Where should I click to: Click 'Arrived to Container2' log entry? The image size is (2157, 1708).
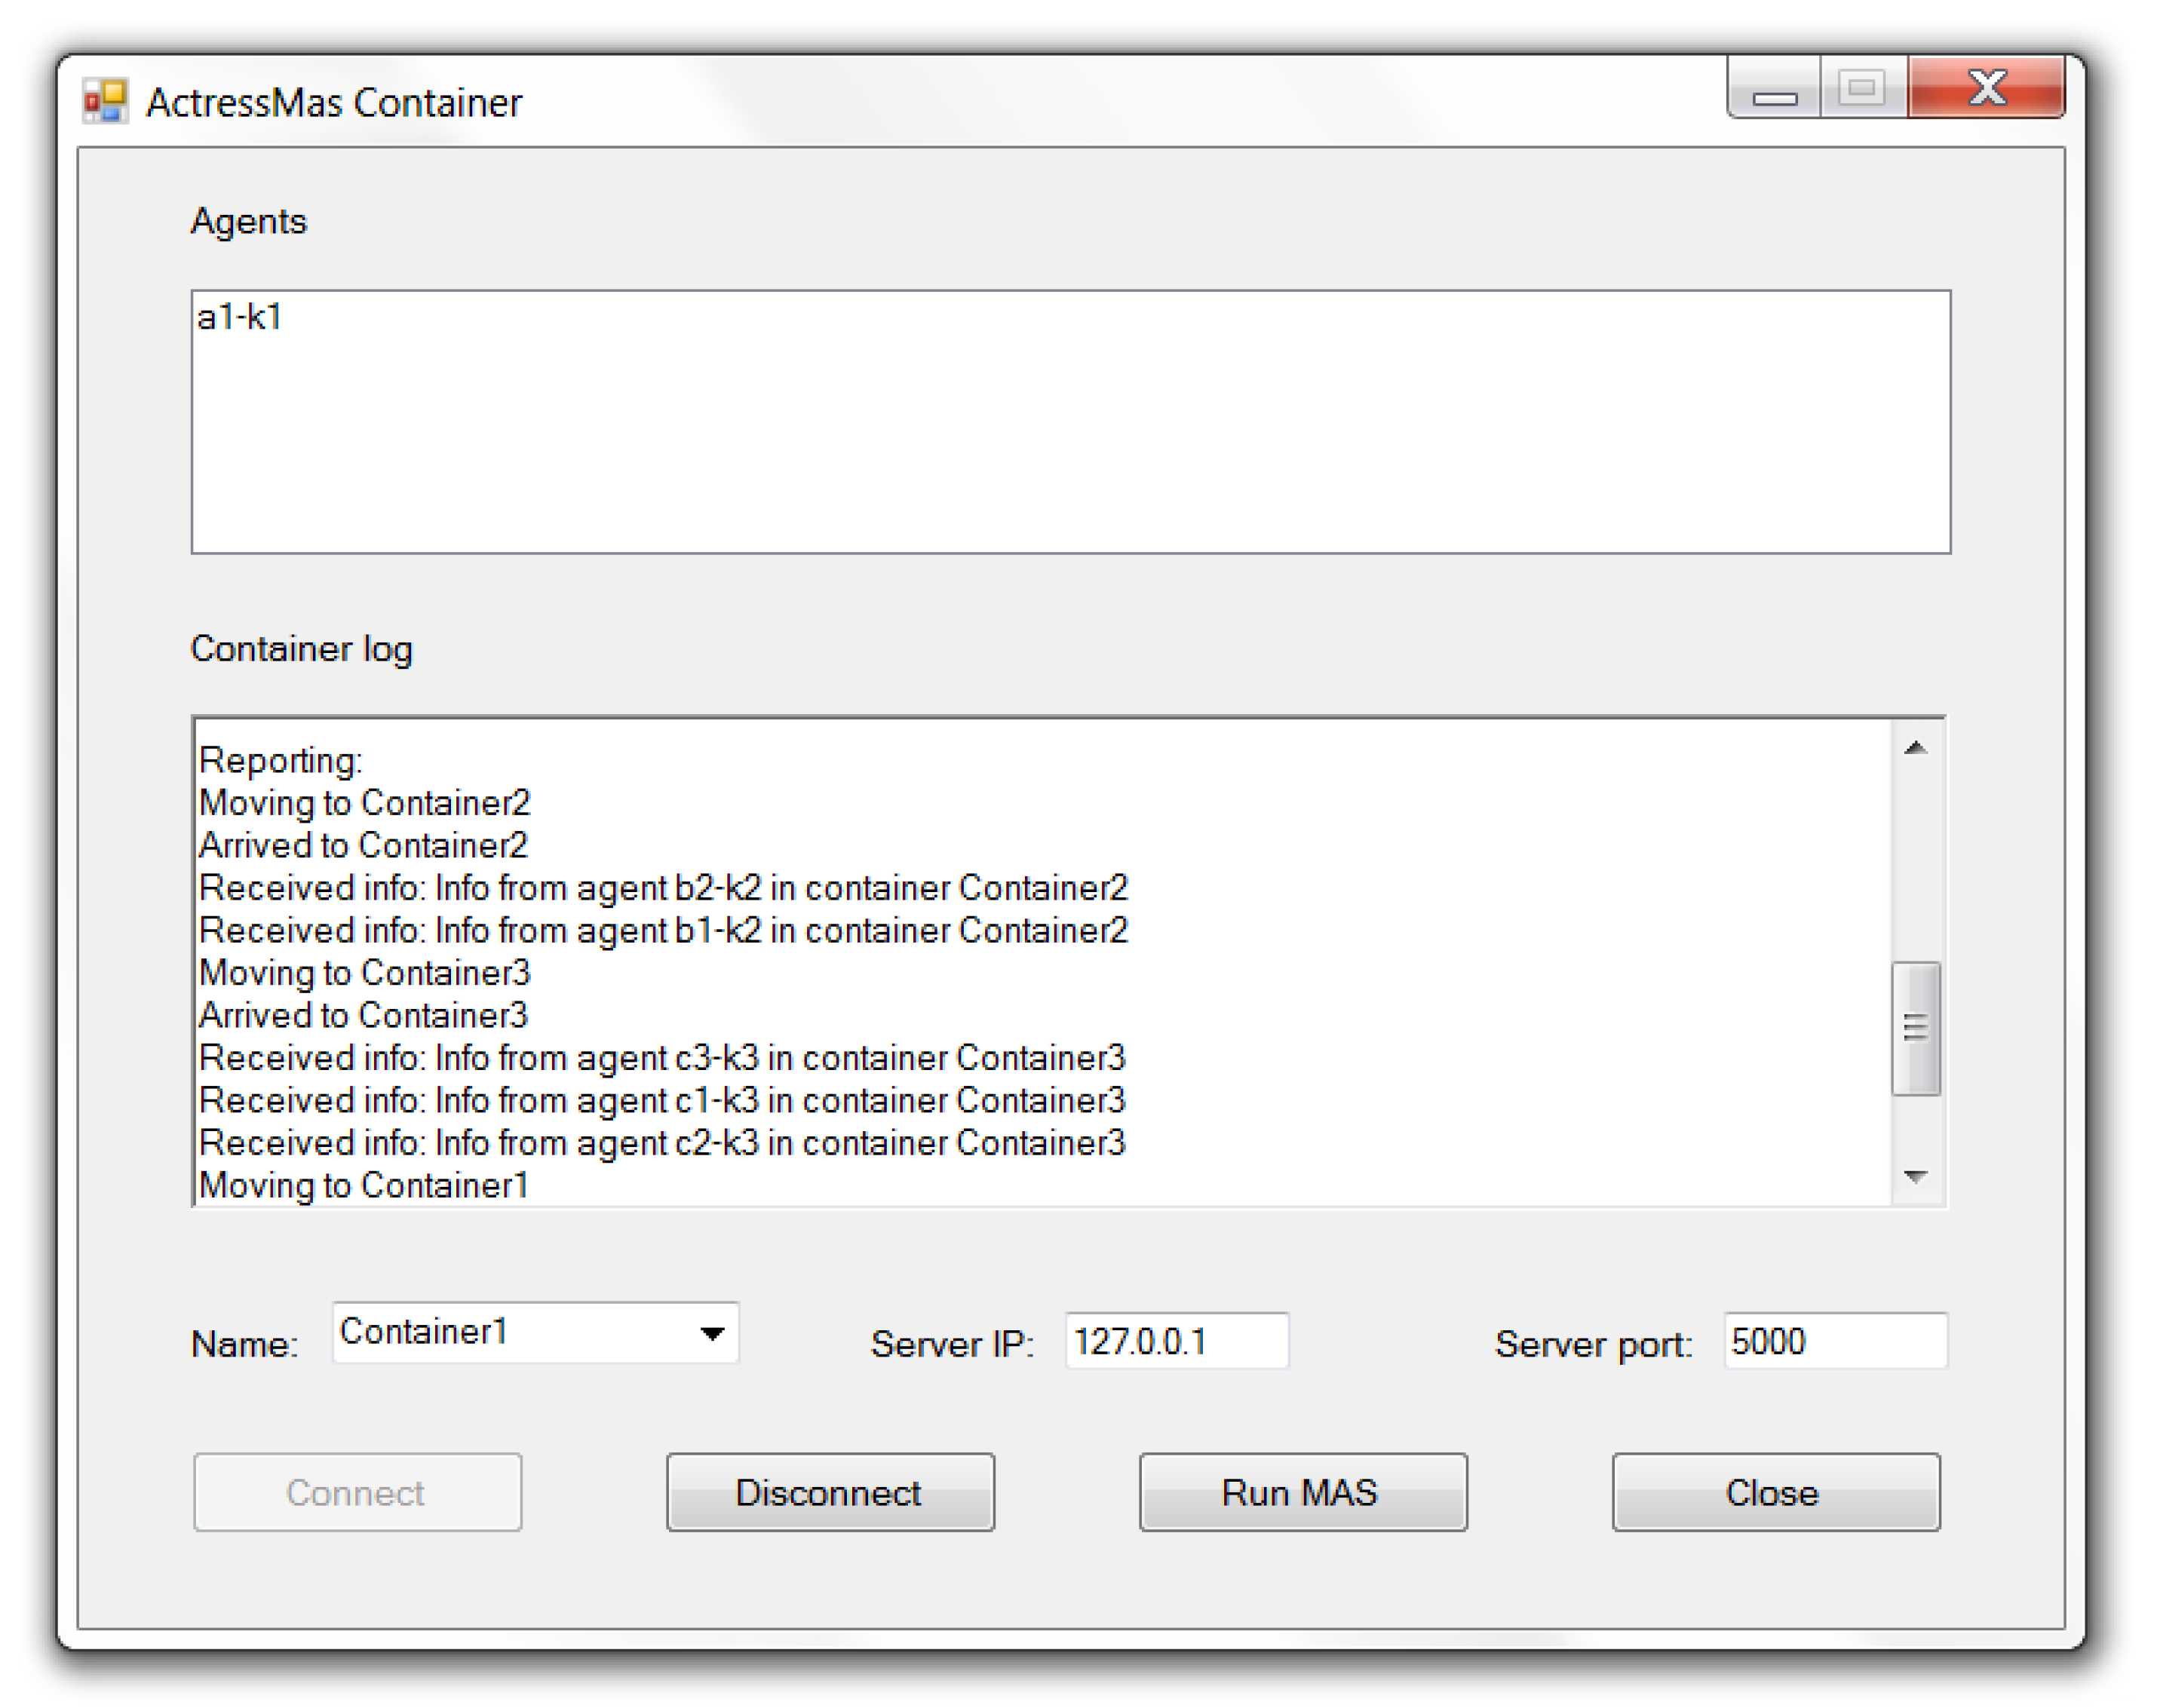click(363, 845)
